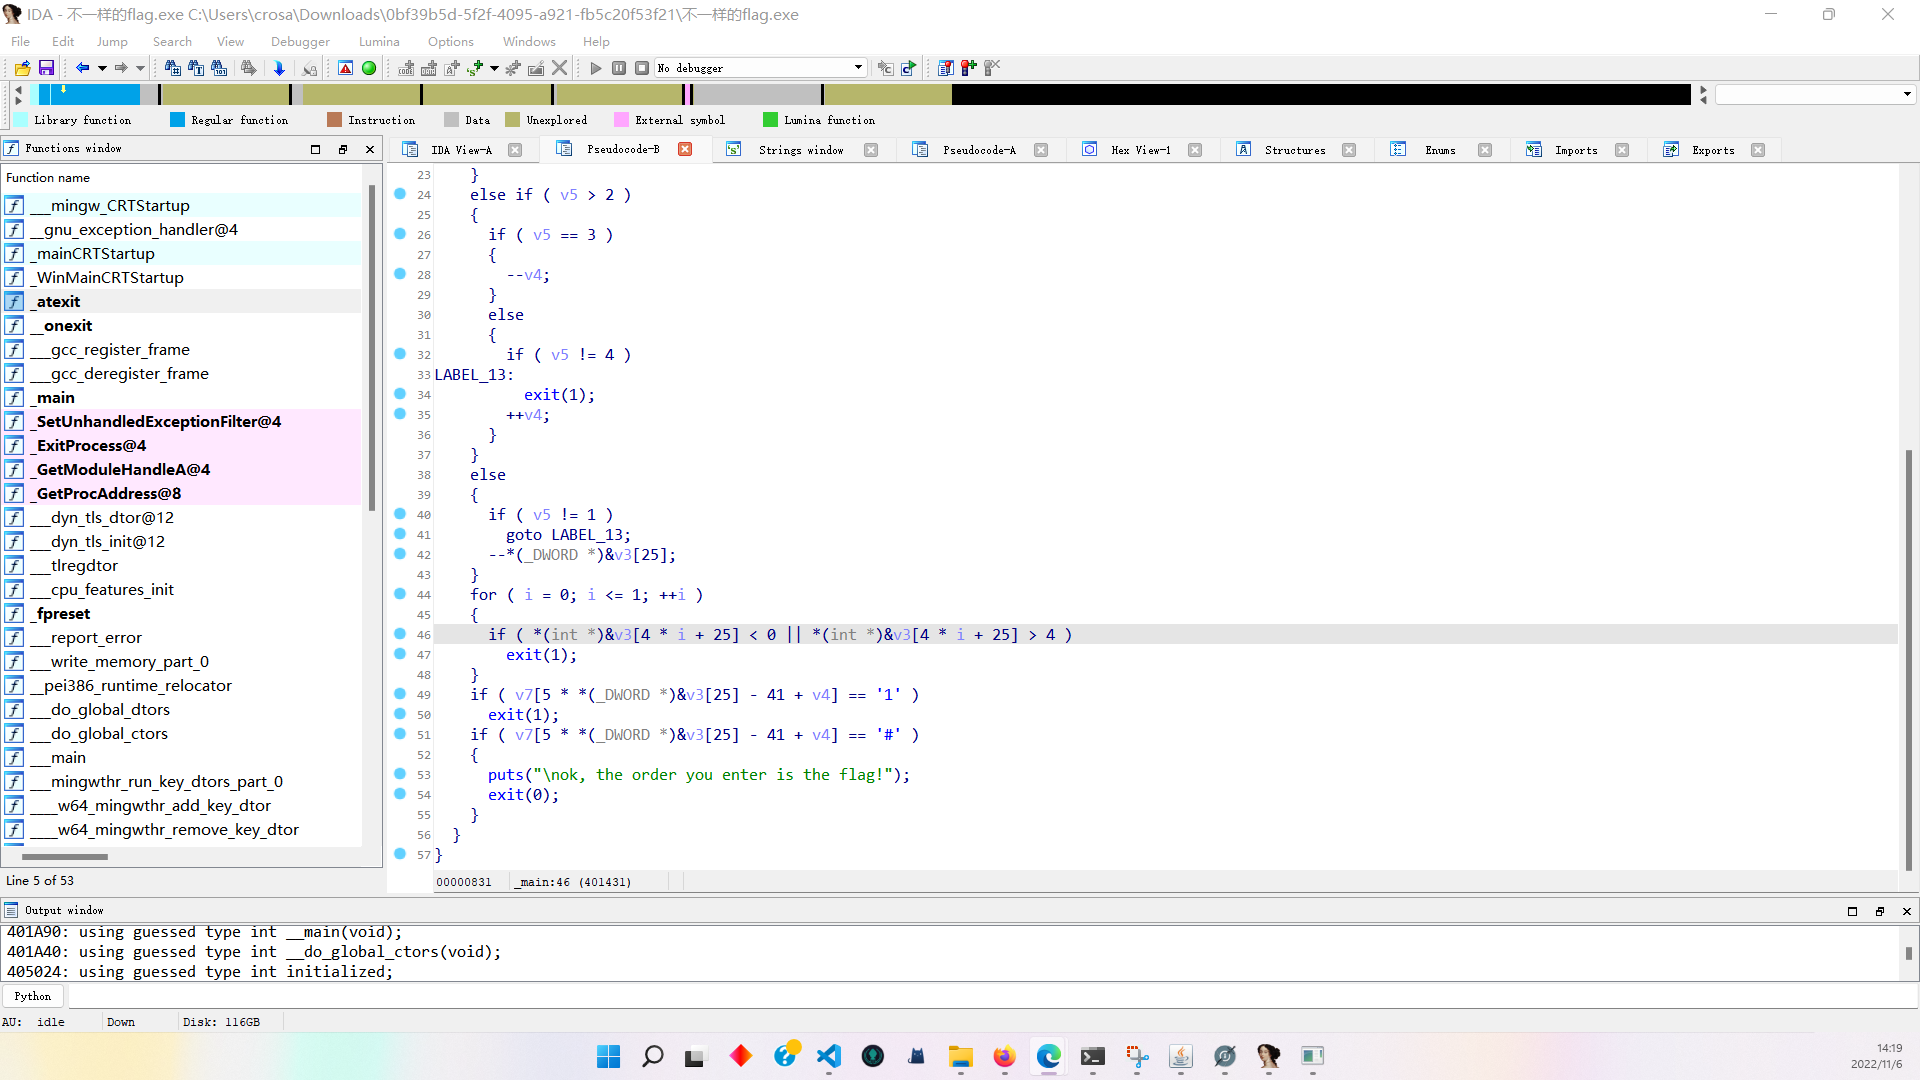Open dropdown right of navigation band
The image size is (1920, 1080).
[x=1907, y=94]
